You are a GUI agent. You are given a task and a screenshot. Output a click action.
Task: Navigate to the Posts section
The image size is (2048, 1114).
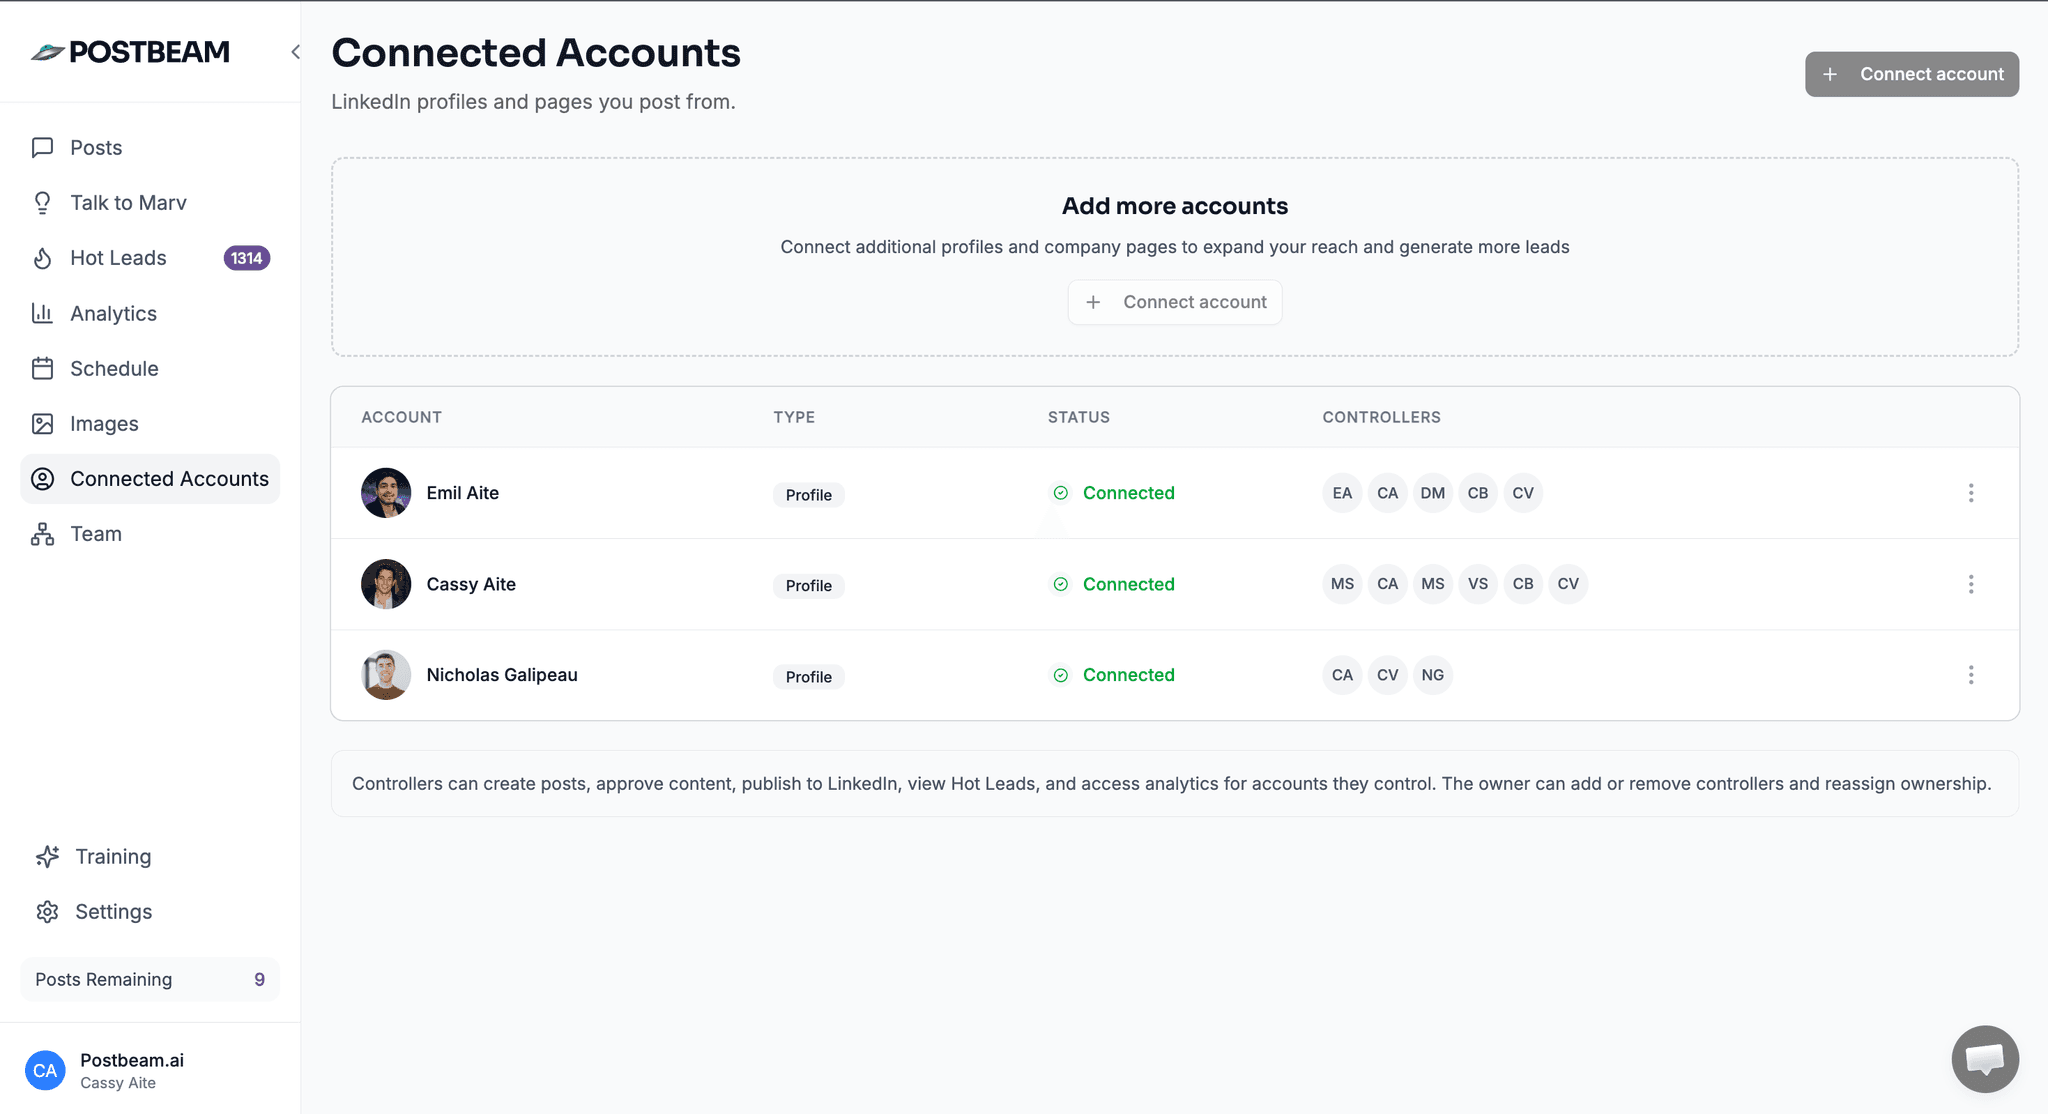(x=95, y=147)
